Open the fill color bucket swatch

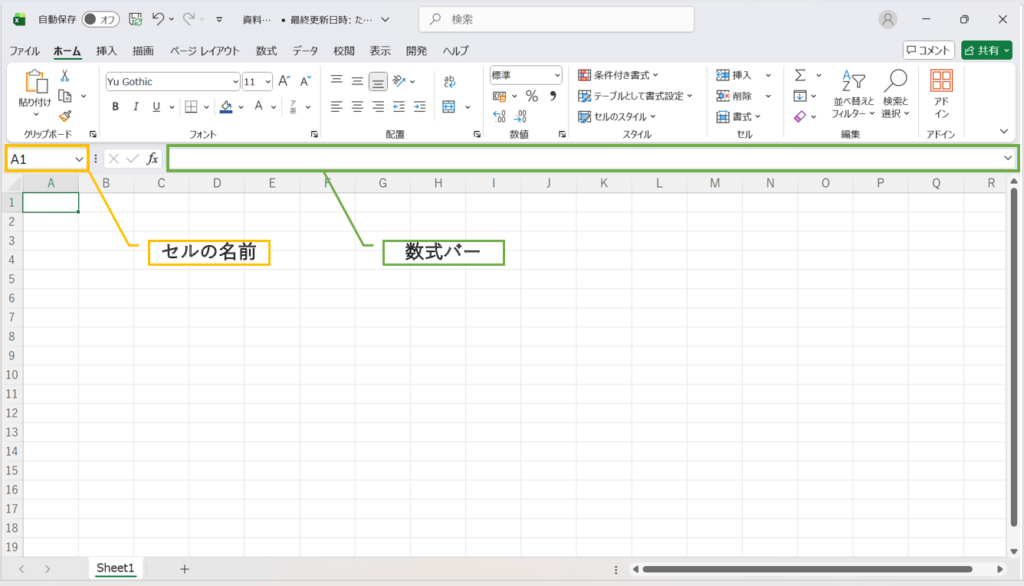coord(226,106)
